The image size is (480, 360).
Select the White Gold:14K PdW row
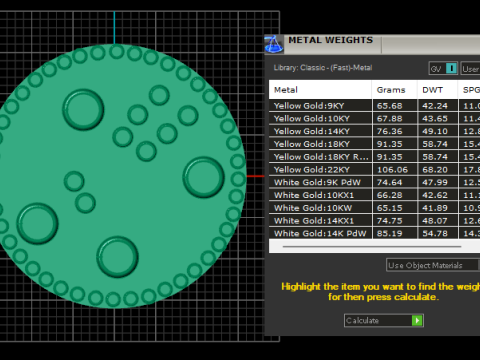pos(374,233)
